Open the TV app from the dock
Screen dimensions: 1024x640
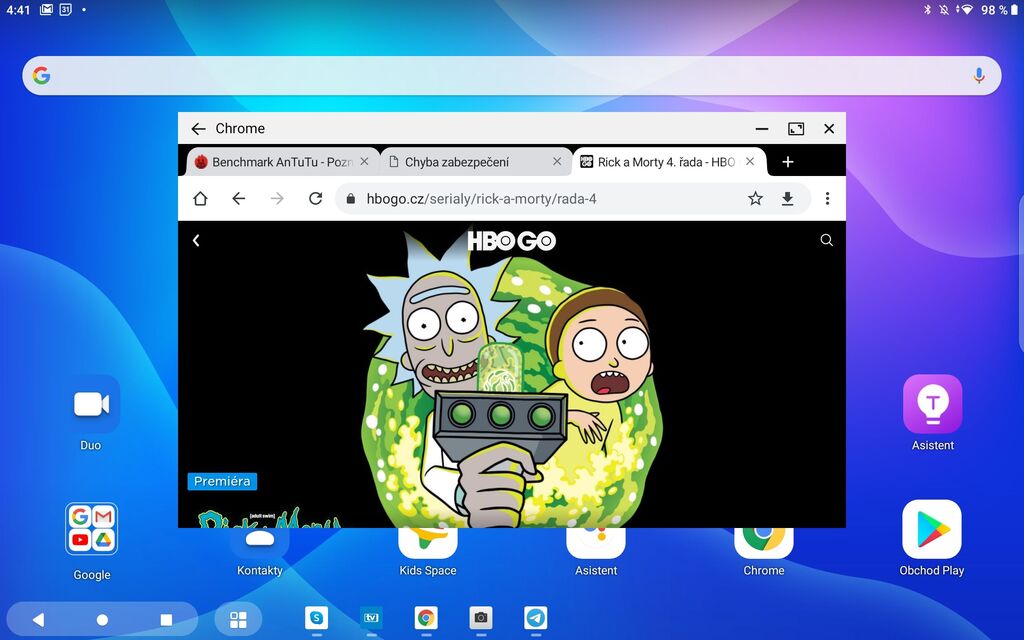(x=371, y=619)
